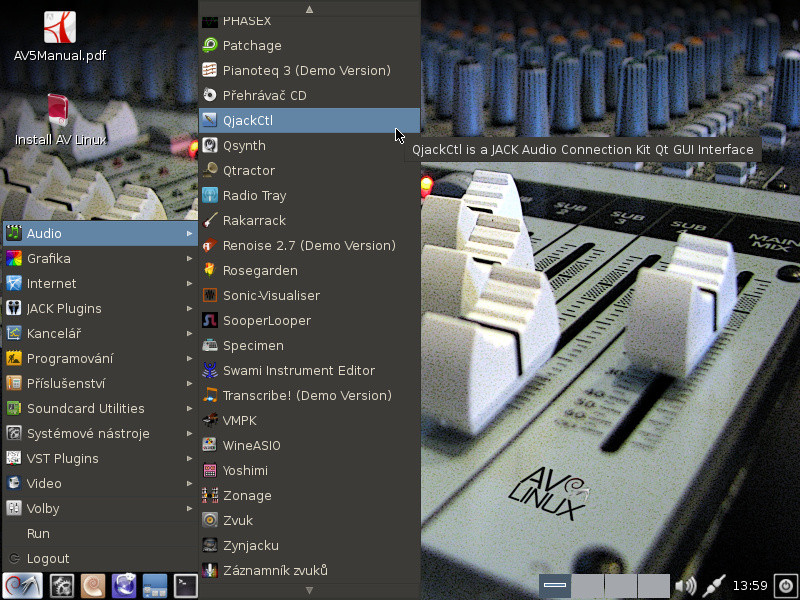Switch to the fourth workspace in pager
800x600 pixels.
[x=654, y=585]
